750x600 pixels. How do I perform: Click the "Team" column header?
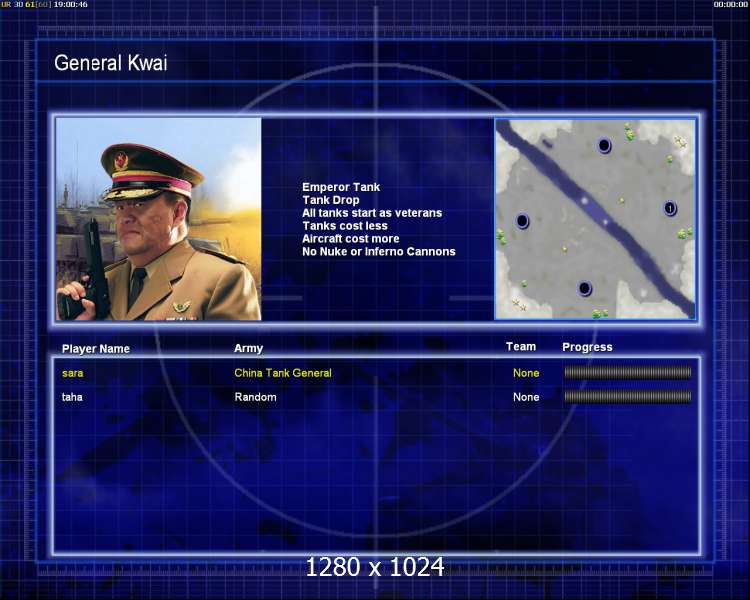pyautogui.click(x=521, y=346)
